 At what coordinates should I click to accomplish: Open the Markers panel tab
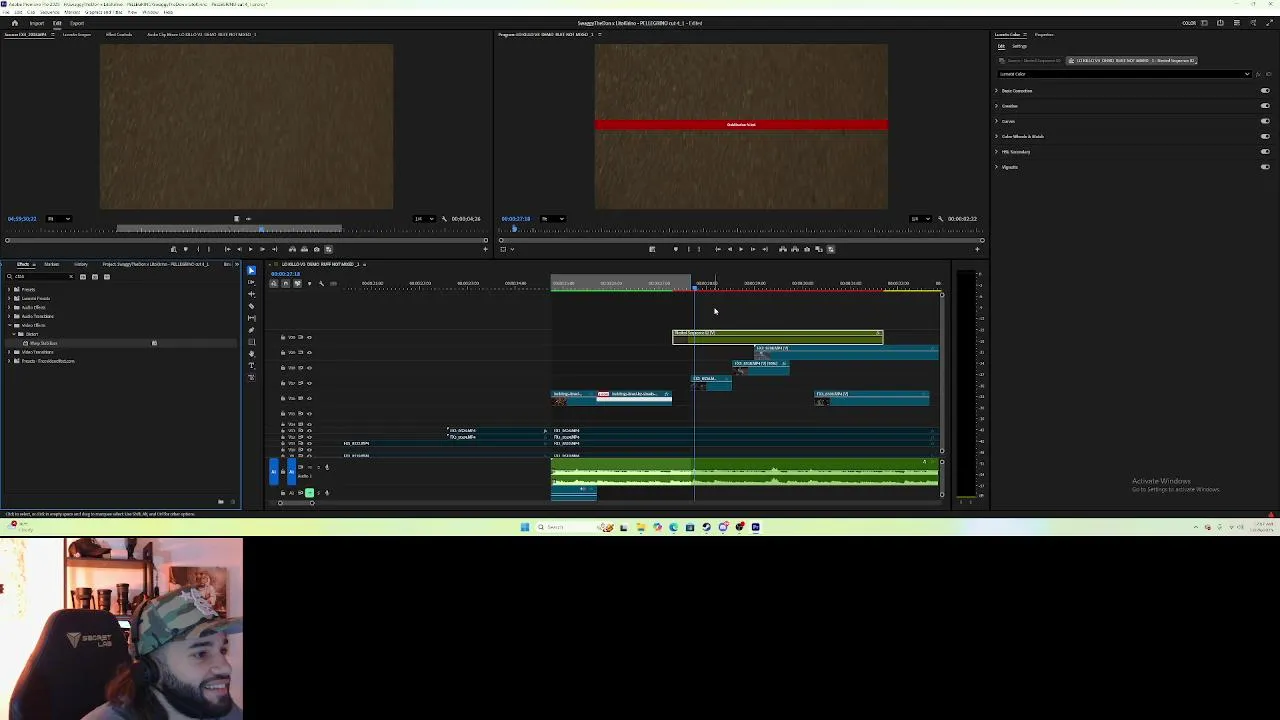point(51,264)
